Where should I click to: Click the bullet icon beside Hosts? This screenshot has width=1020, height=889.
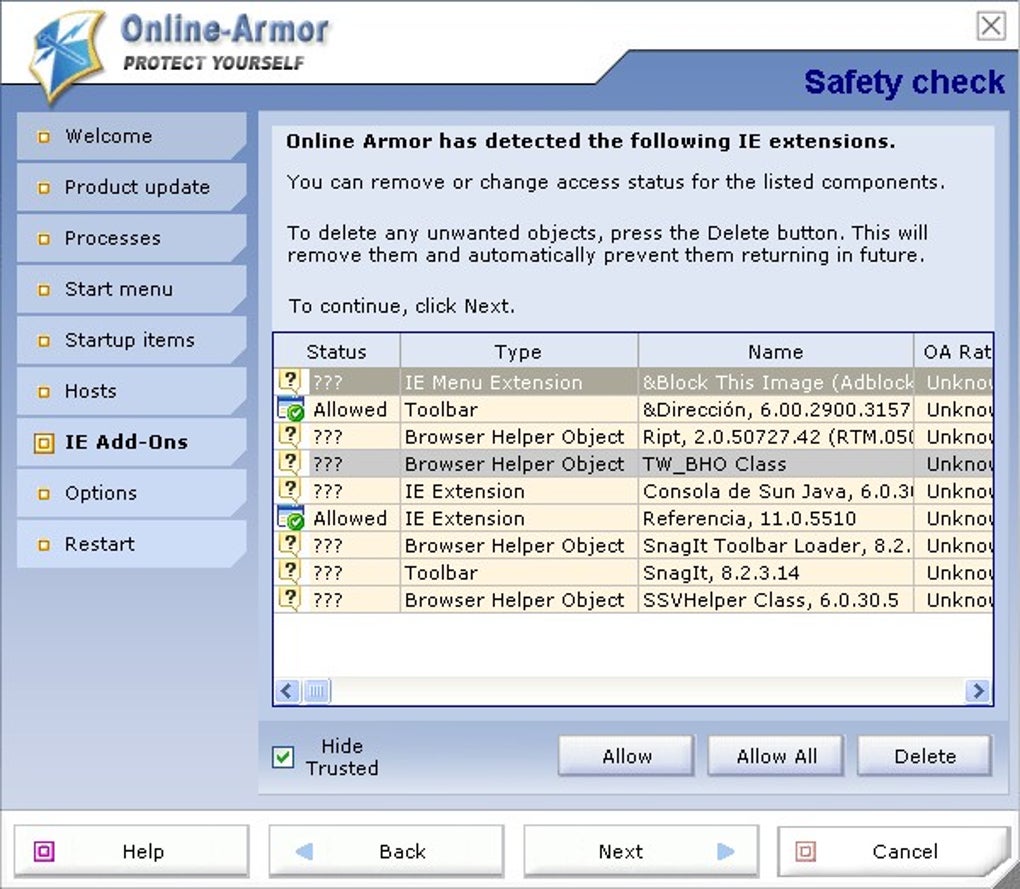[44, 392]
